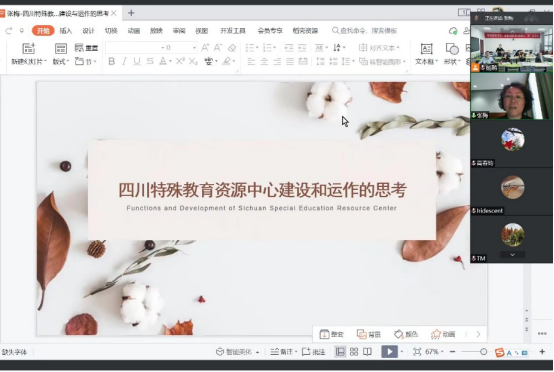Adjust the zoom slider handle
Screen dimensions: 554x372
click(483, 352)
